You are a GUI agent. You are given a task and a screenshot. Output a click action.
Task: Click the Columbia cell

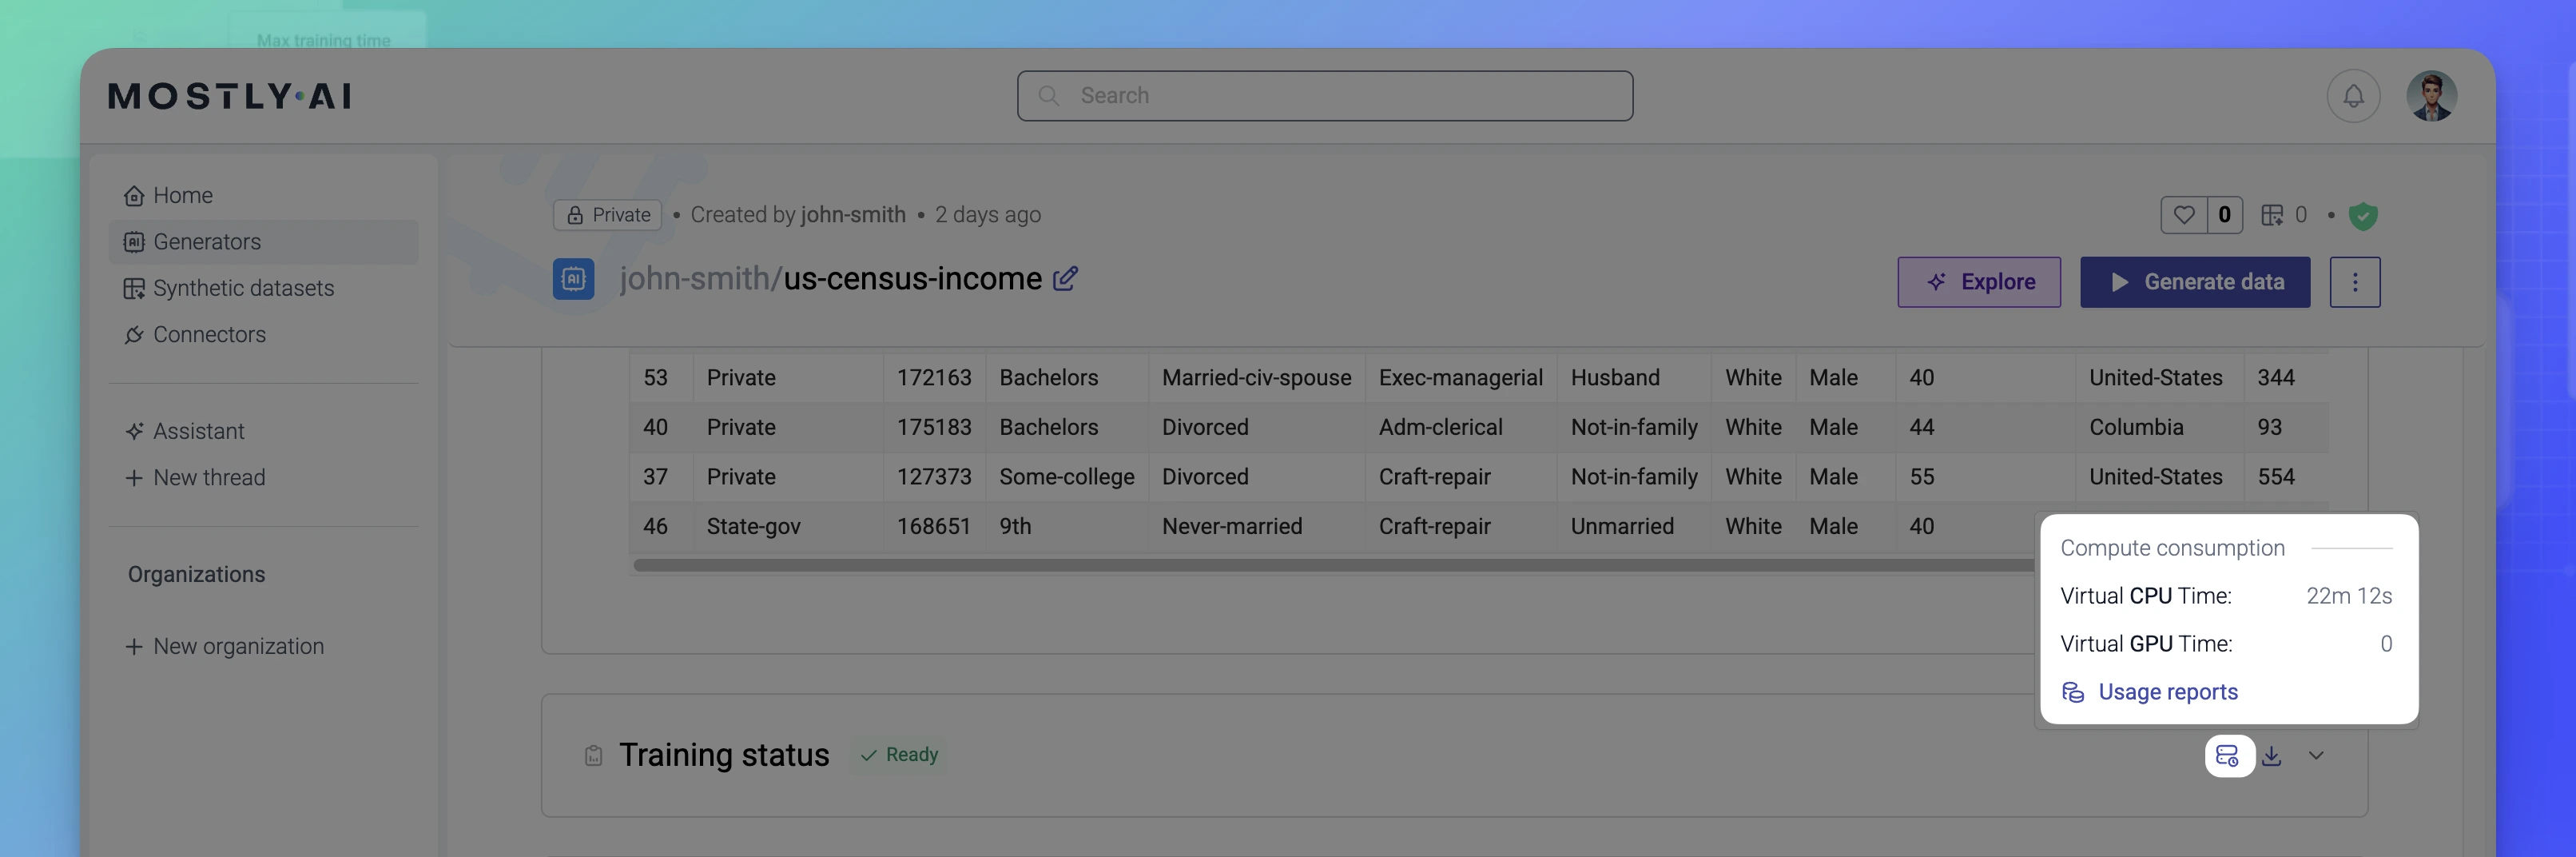pyautogui.click(x=2158, y=427)
